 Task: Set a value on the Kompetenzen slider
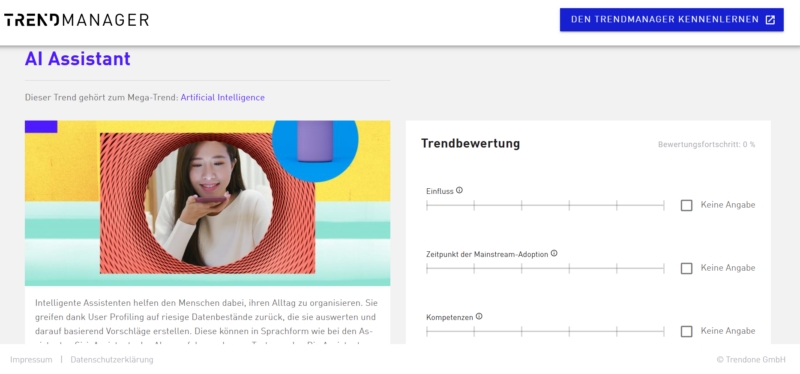click(545, 332)
